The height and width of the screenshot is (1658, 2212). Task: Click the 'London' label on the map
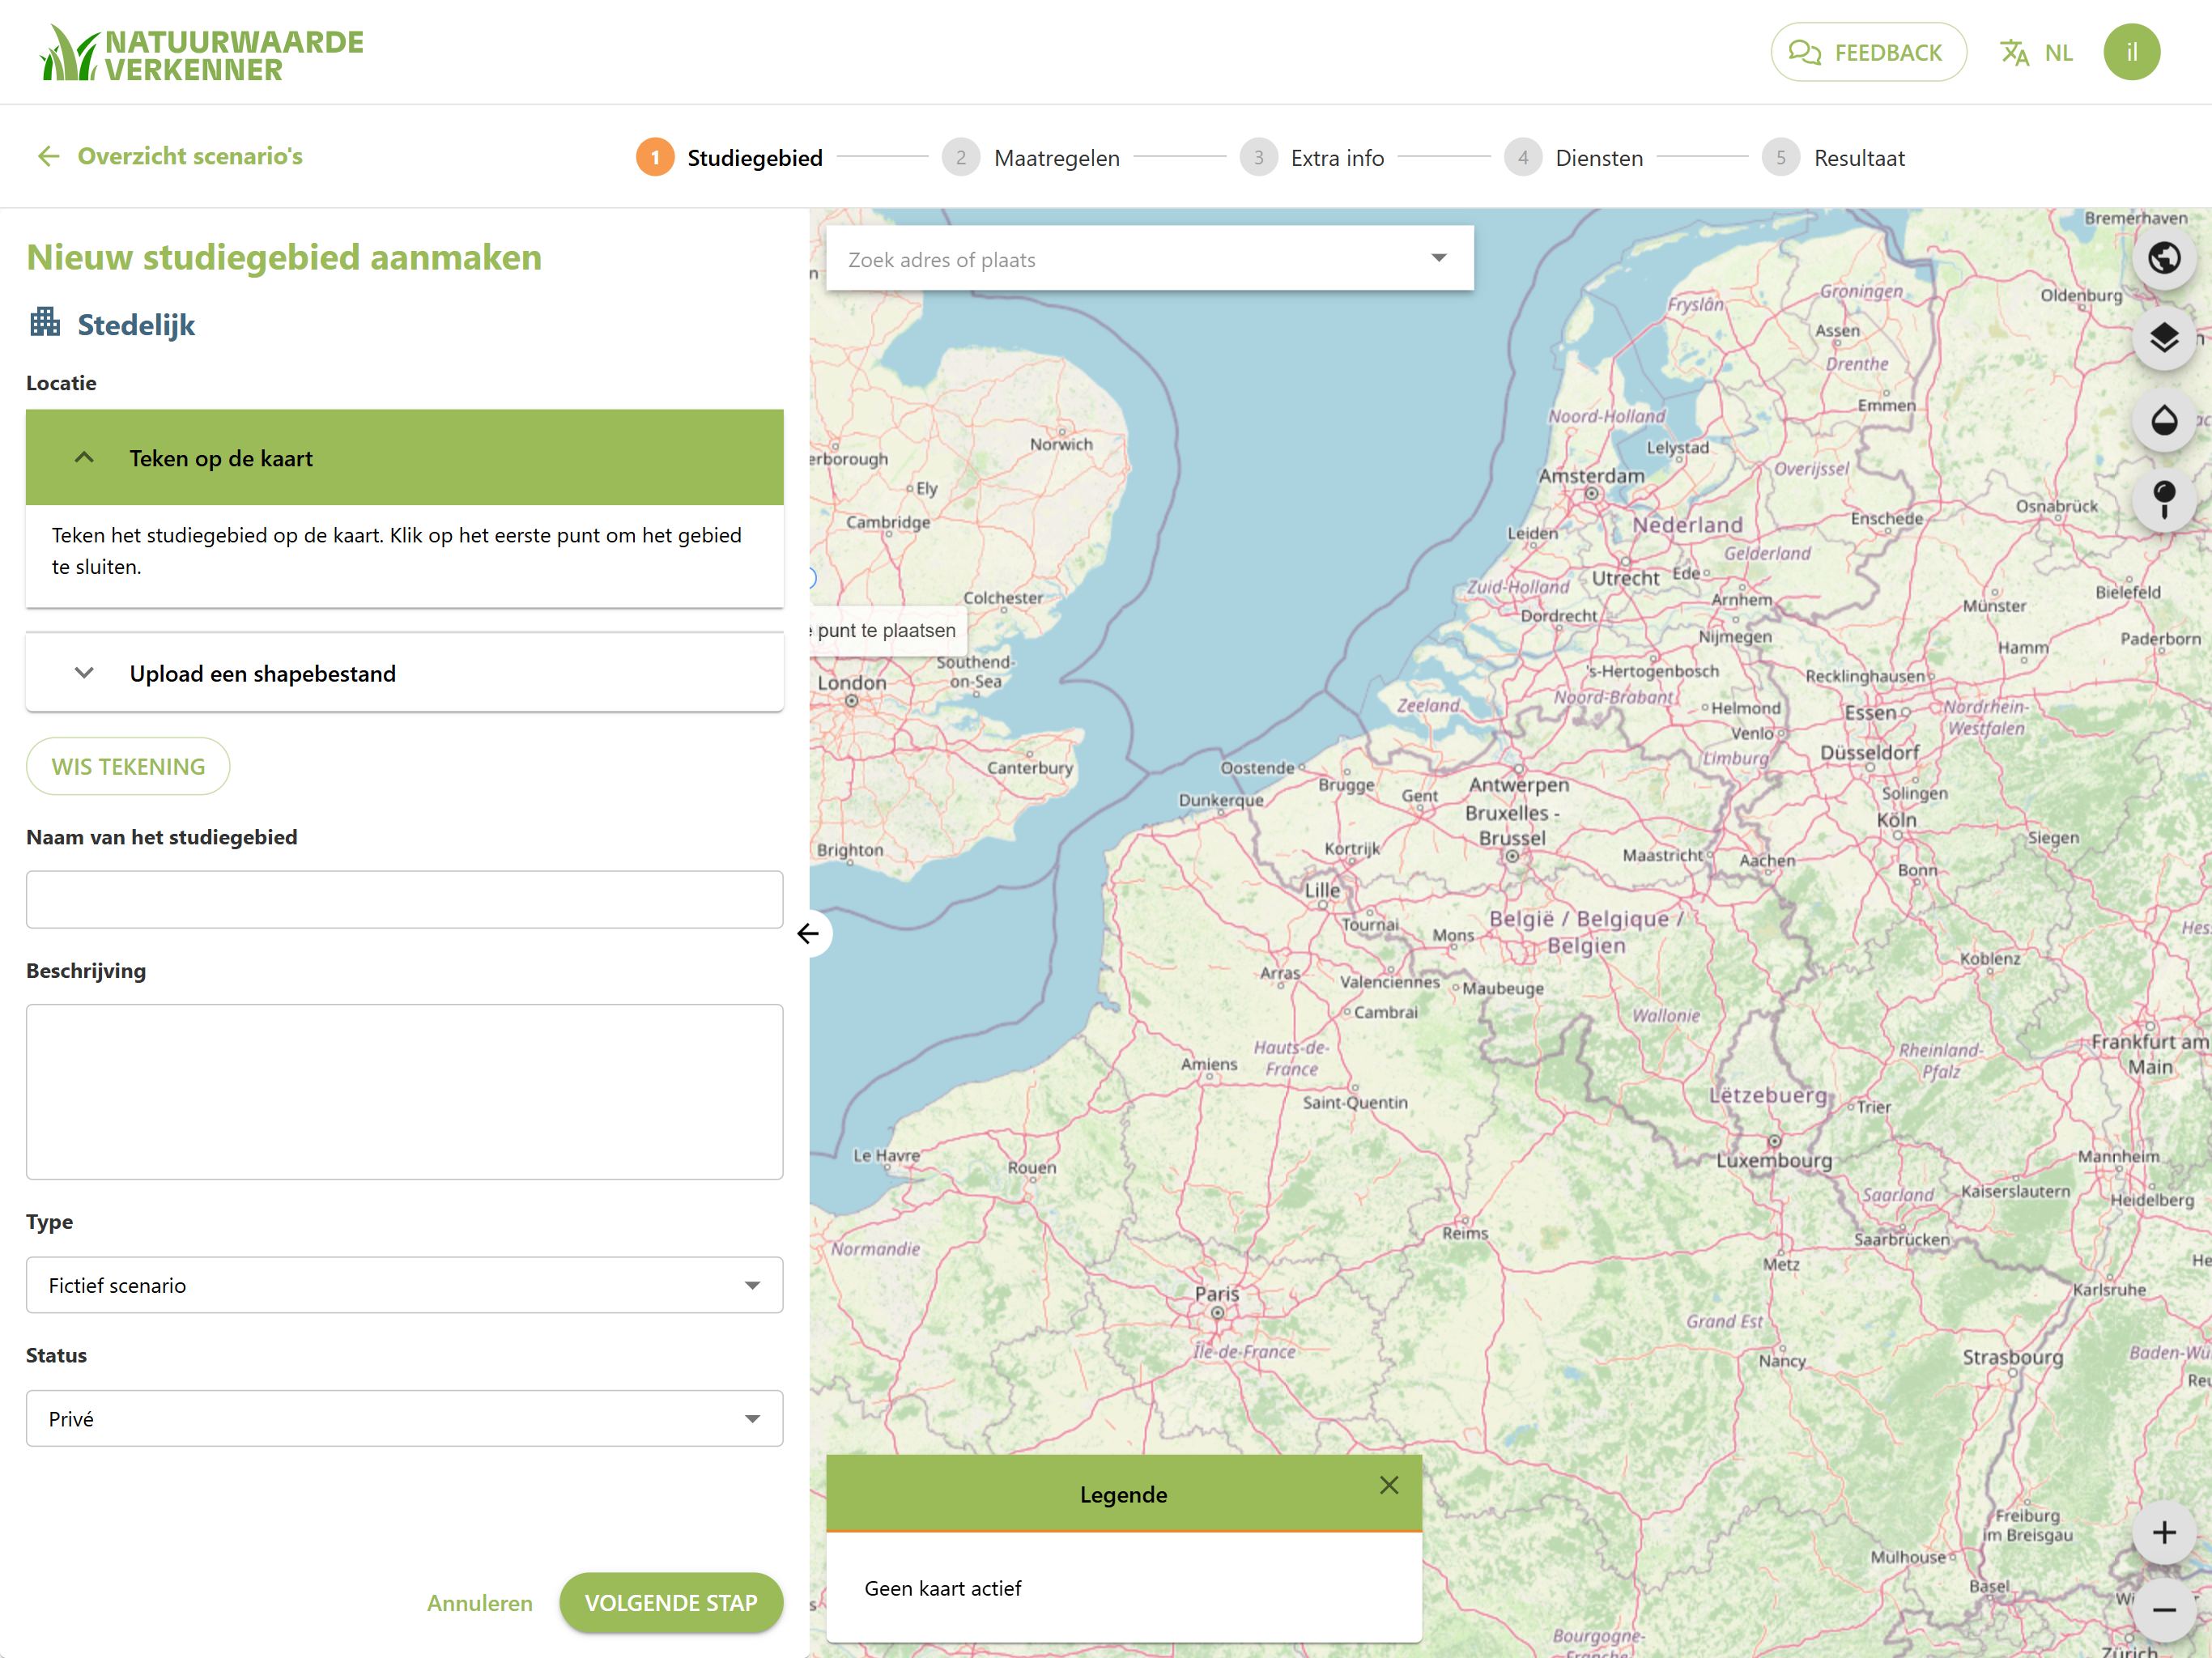coord(852,683)
